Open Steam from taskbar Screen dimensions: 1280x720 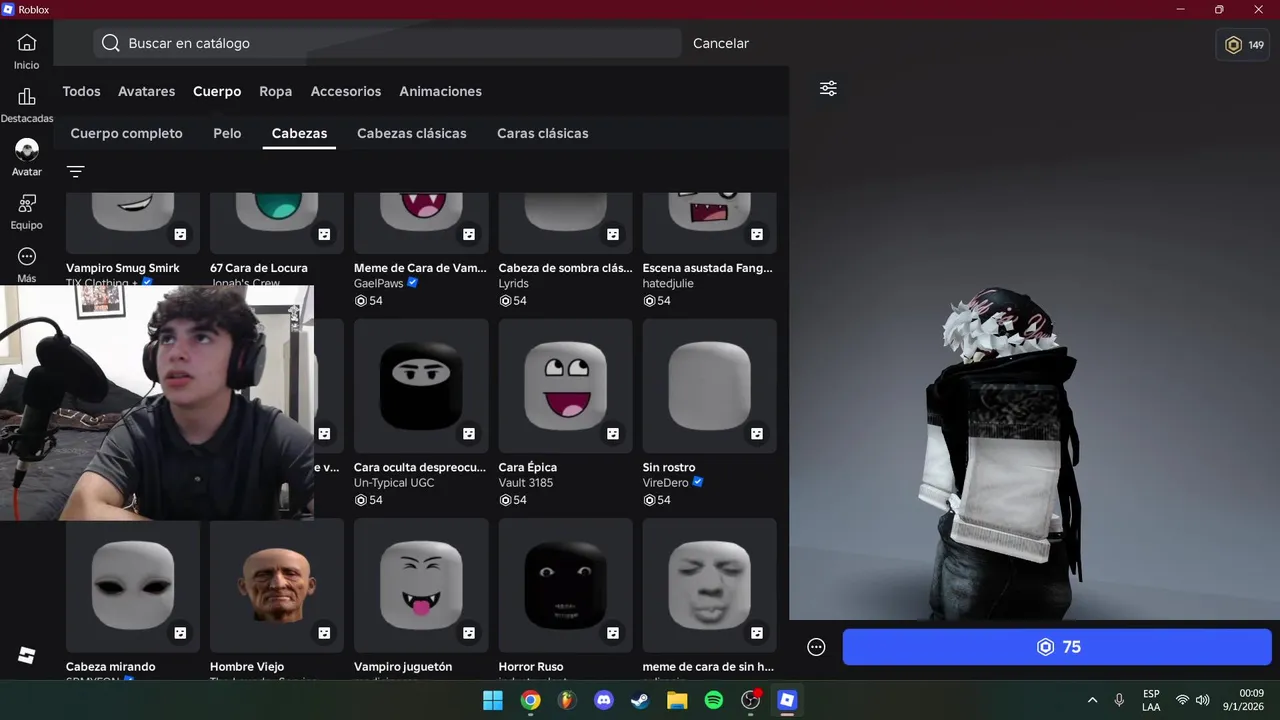click(640, 700)
